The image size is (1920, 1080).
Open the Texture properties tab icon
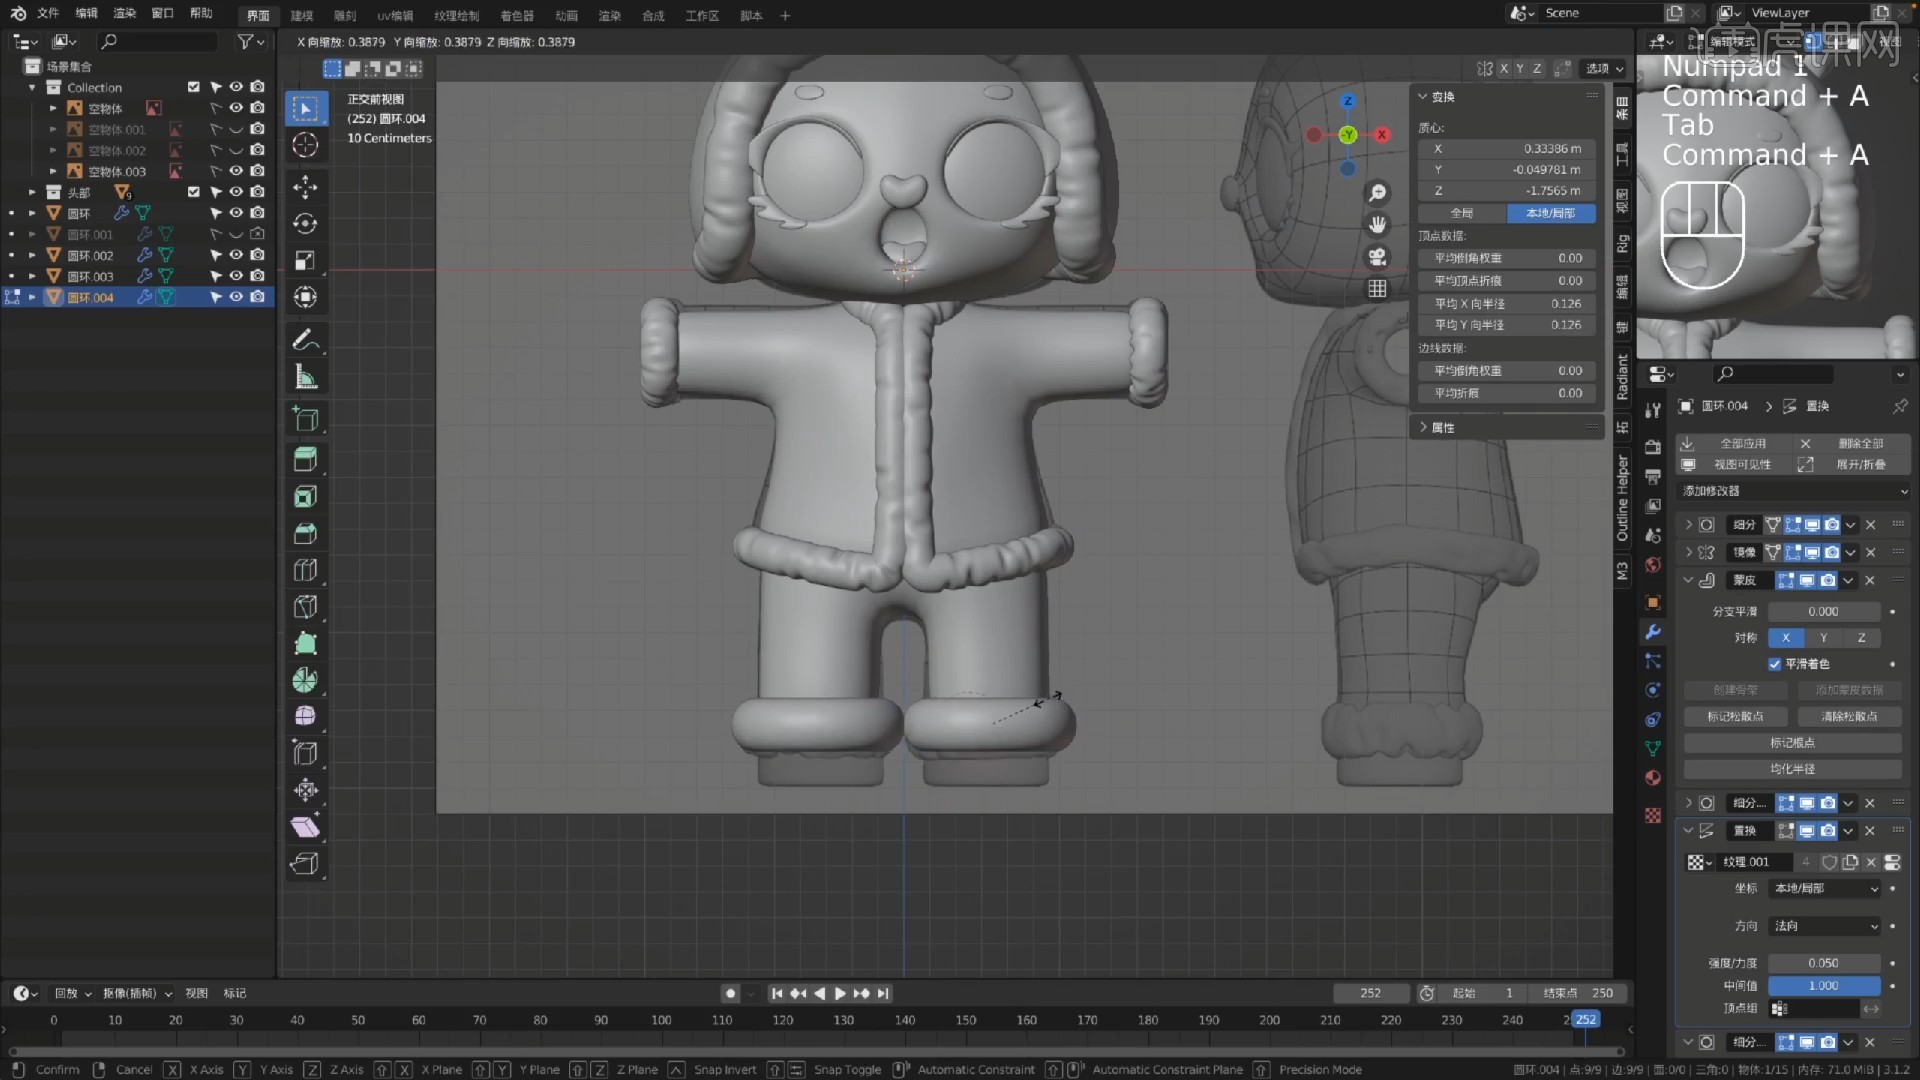click(x=1653, y=815)
